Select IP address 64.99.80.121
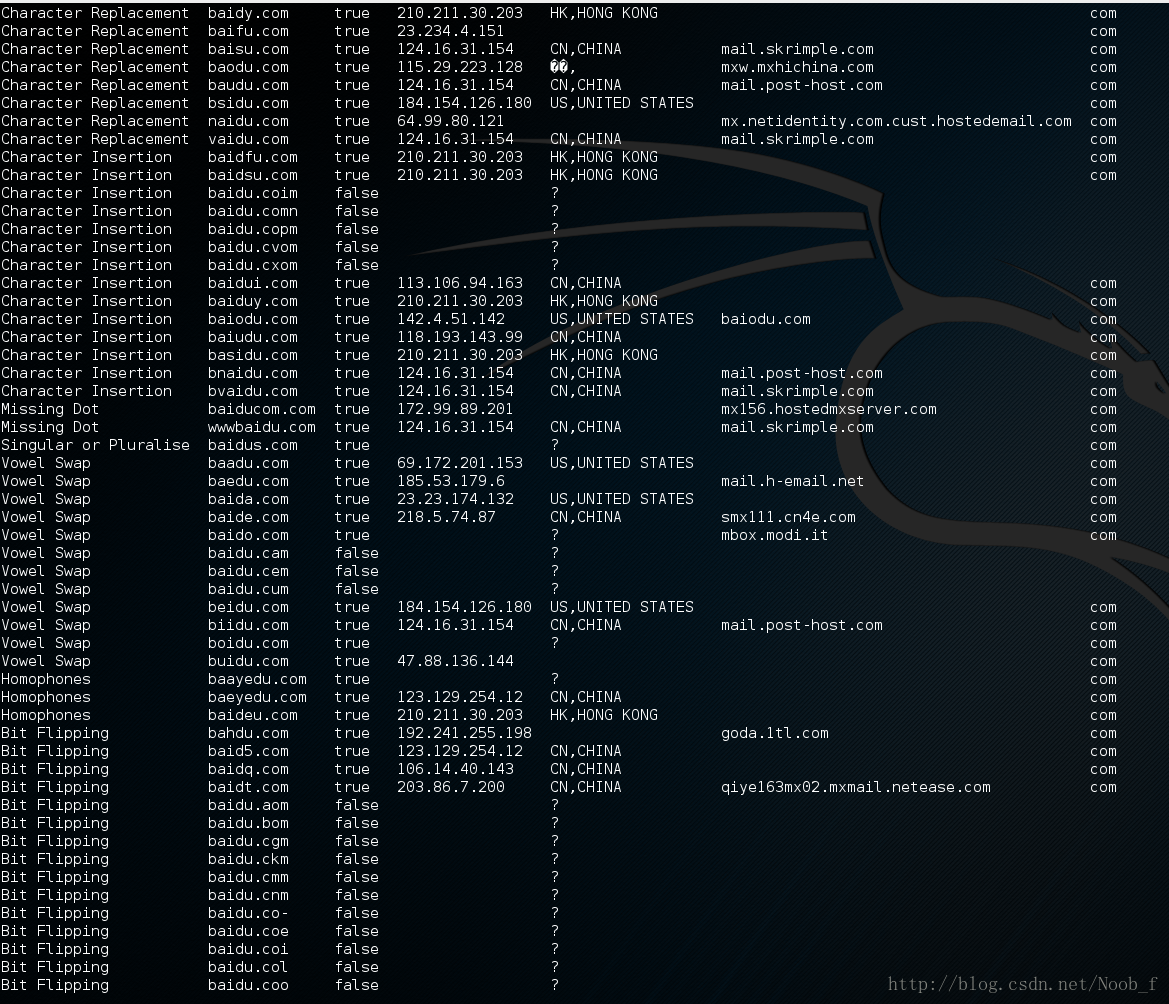The width and height of the screenshot is (1169, 1004). (x=450, y=121)
